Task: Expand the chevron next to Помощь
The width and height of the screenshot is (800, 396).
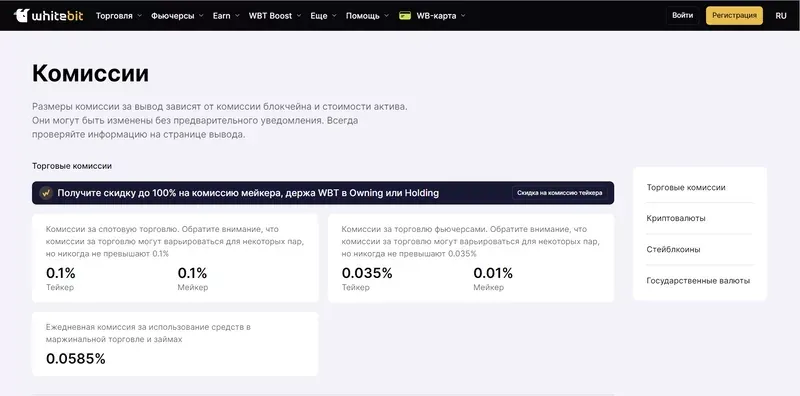Action: (x=386, y=16)
